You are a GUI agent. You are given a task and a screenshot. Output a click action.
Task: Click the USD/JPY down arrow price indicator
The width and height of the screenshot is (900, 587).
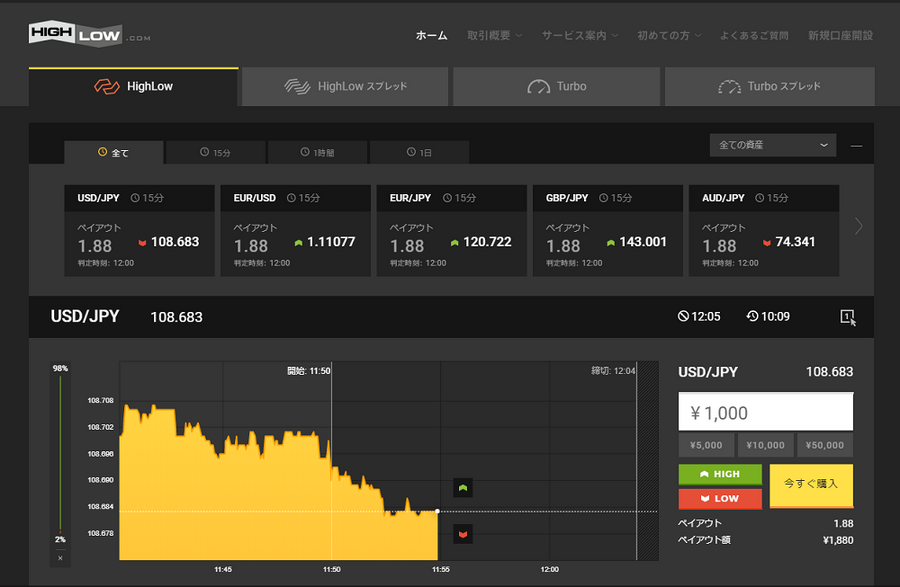142,243
